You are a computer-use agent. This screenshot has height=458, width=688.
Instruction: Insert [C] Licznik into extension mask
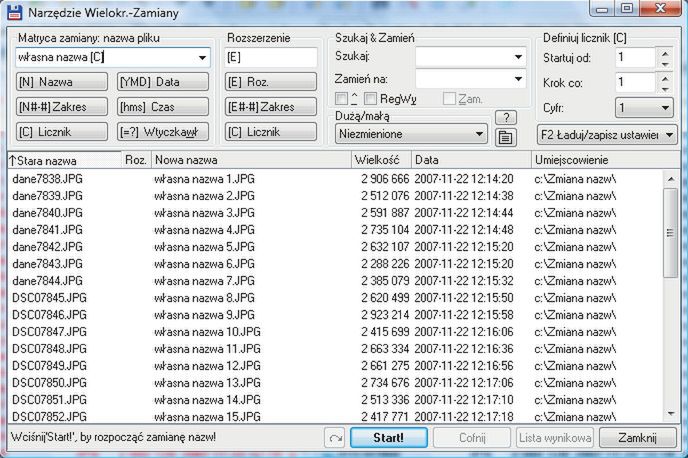point(271,132)
